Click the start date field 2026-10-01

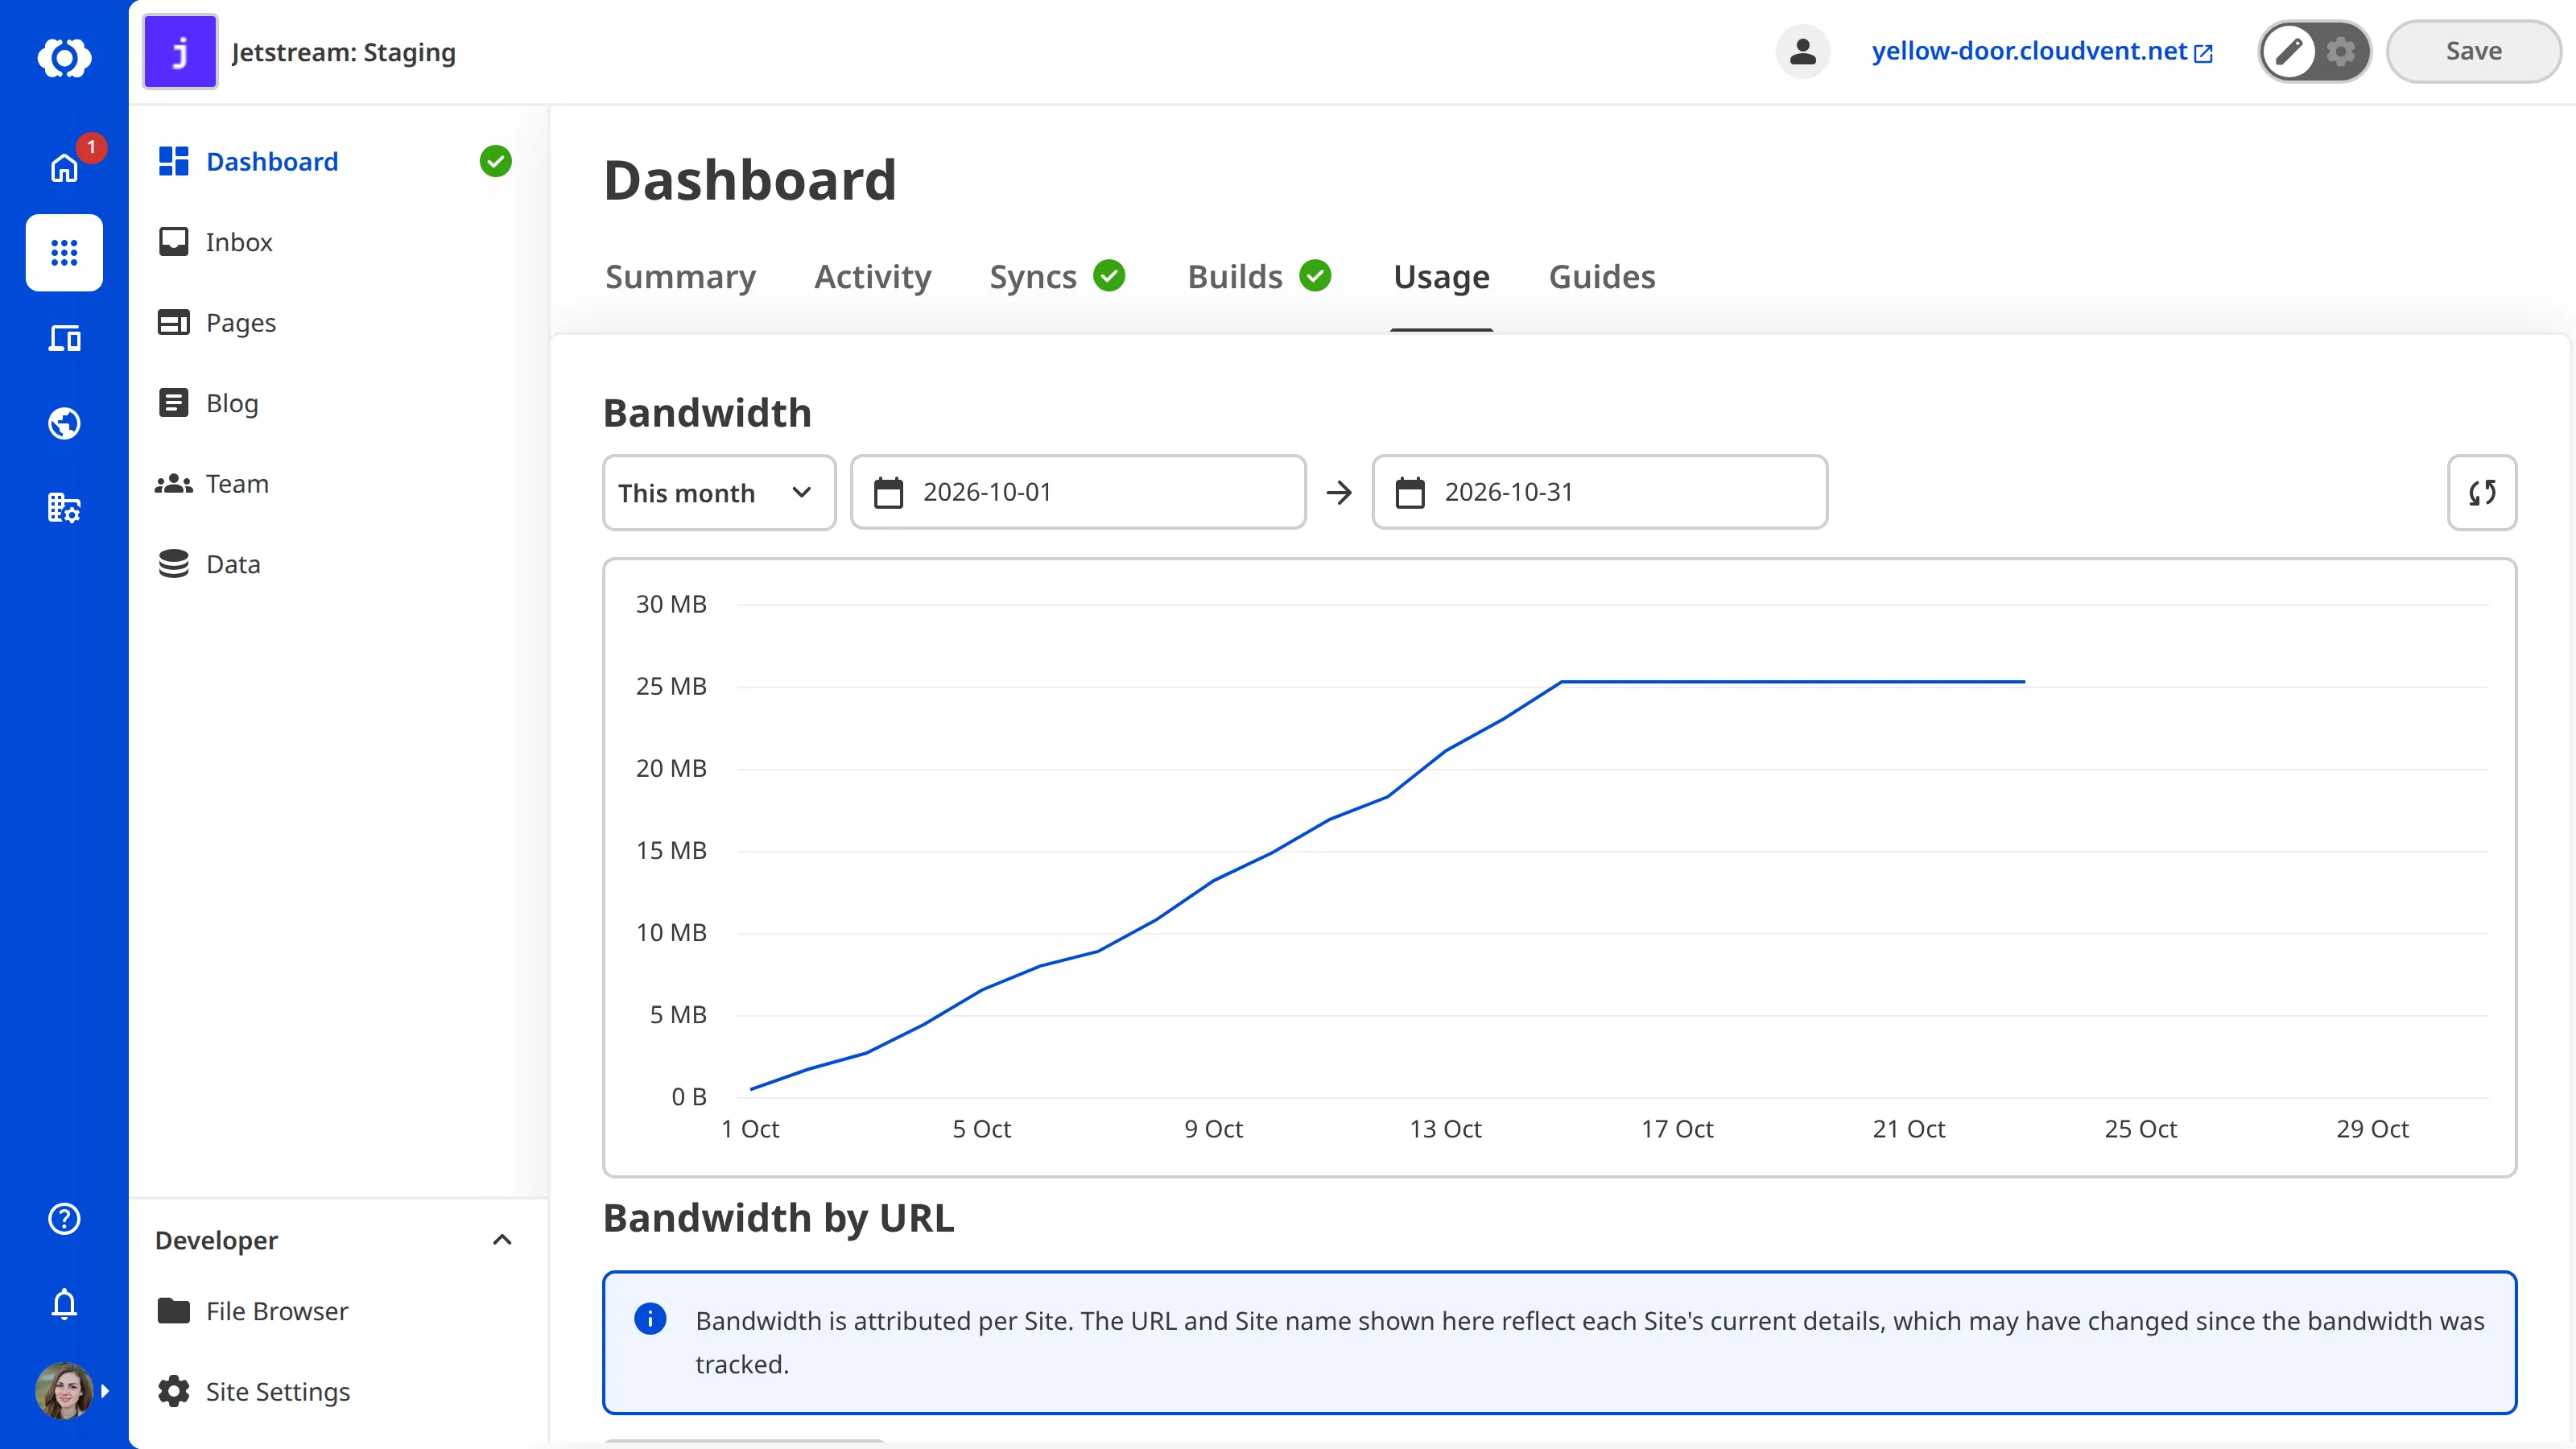click(1078, 492)
